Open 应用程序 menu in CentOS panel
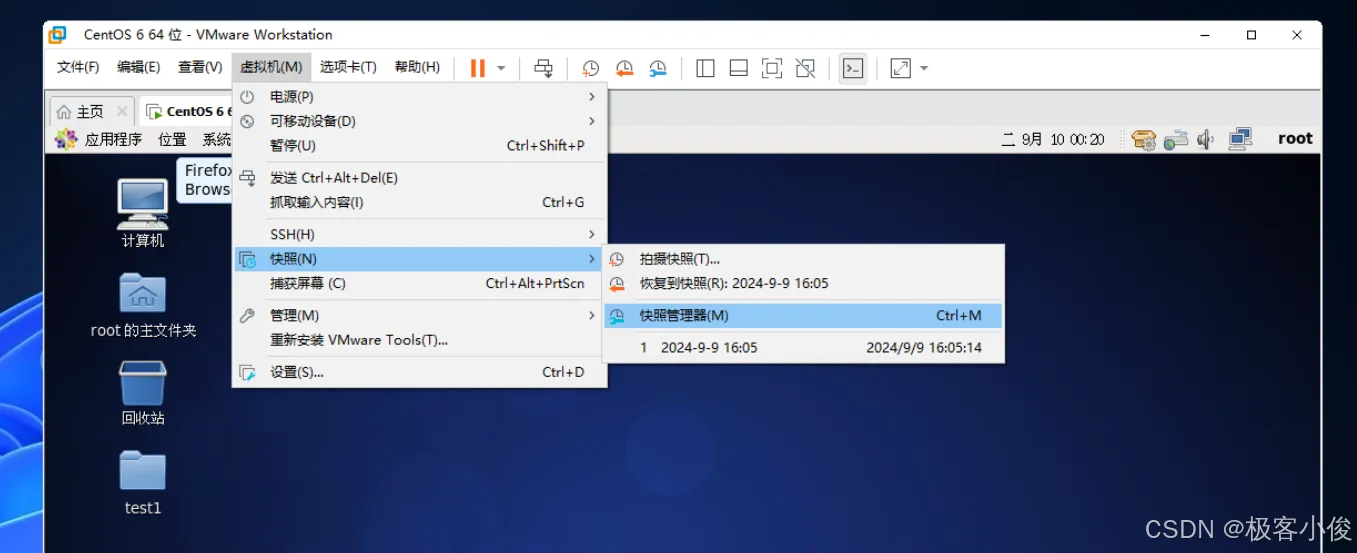 [x=113, y=139]
